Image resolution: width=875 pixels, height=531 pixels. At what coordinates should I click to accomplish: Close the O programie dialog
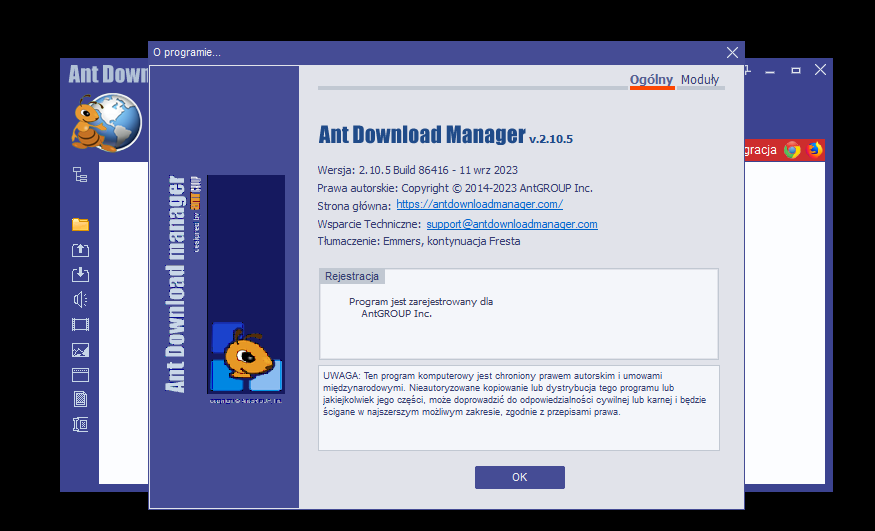tap(732, 52)
